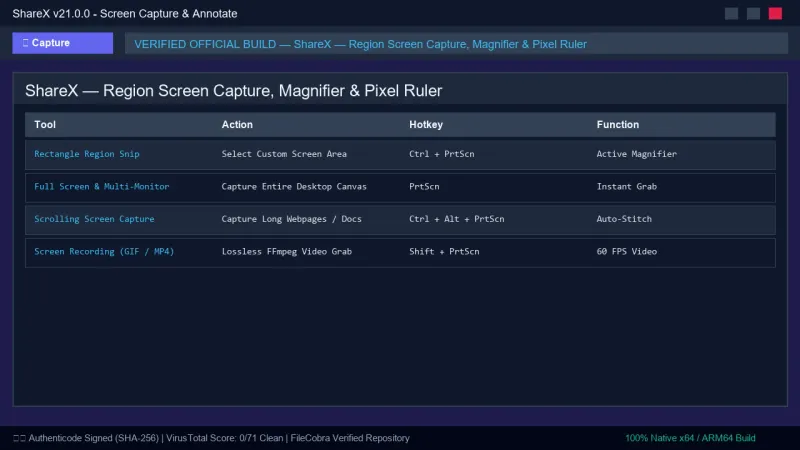Click the 'Auto-Stitch' function cell
Screen dimensions: 800x450
pos(624,219)
